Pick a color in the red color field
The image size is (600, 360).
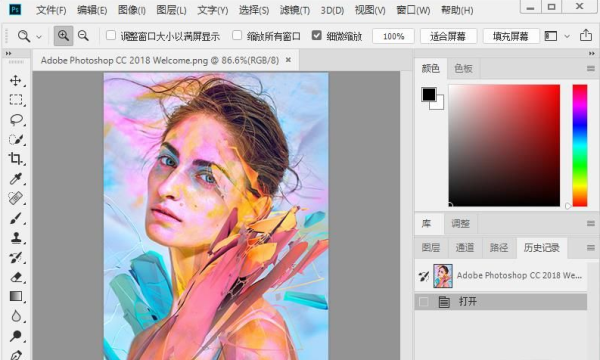pyautogui.click(x=504, y=145)
